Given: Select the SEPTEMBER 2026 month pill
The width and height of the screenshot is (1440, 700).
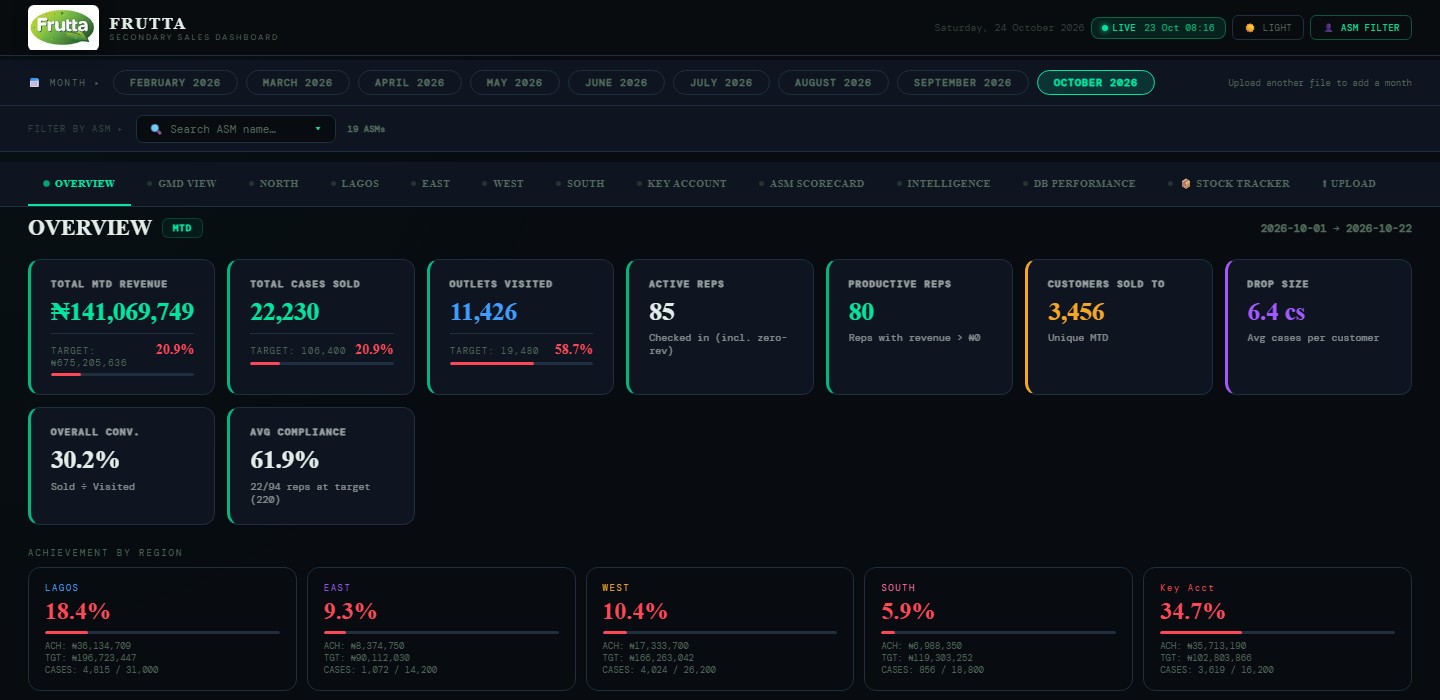Looking at the screenshot, I should [x=962, y=83].
